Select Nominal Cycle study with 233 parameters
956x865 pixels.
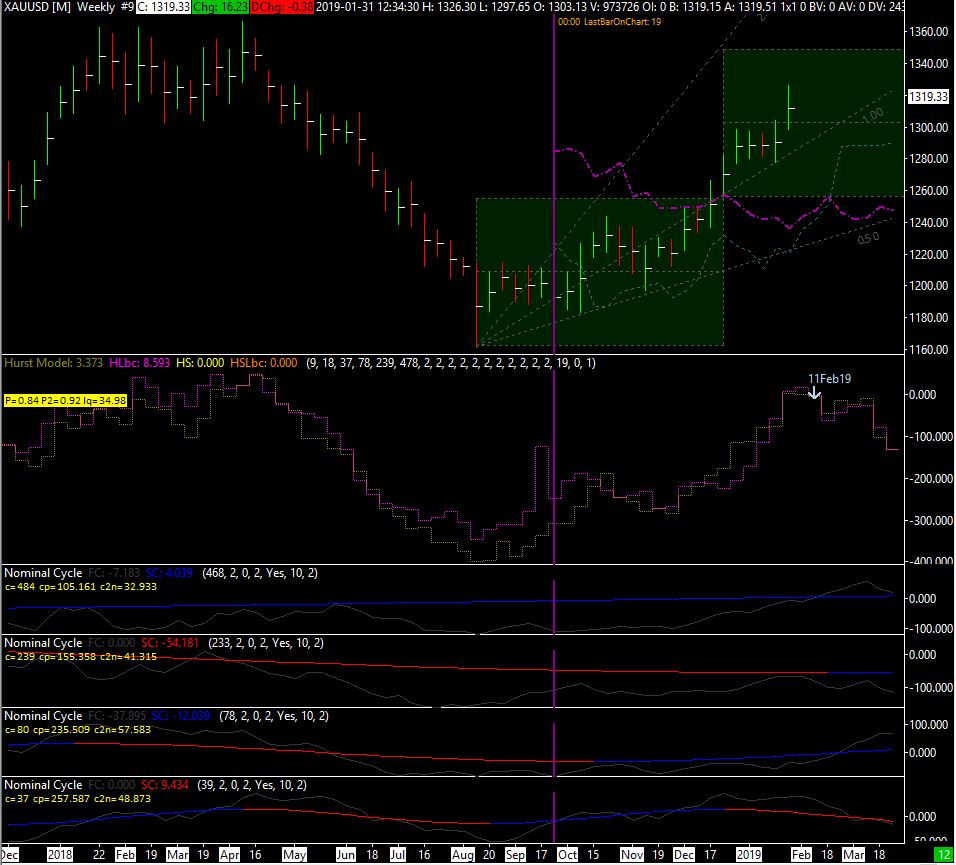coord(164,643)
